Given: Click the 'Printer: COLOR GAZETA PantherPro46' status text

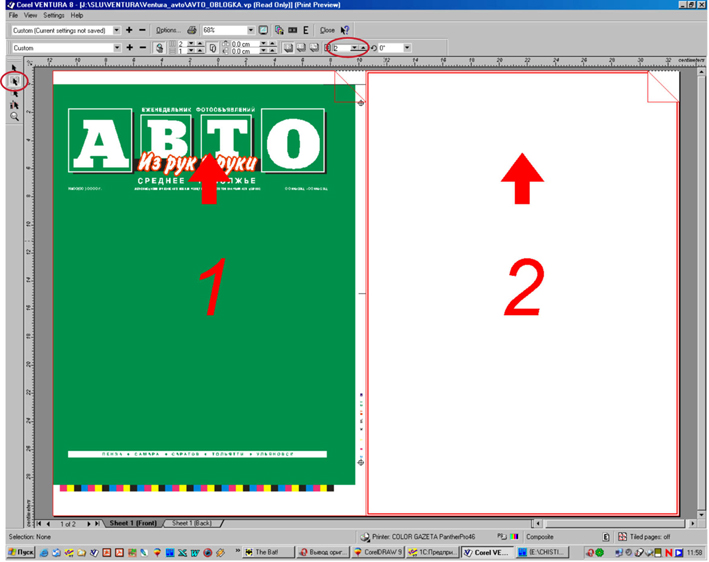Looking at the screenshot, I should pyautogui.click(x=423, y=537).
